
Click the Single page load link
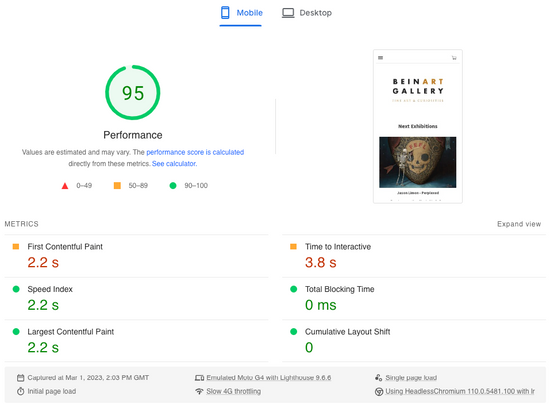pos(411,378)
